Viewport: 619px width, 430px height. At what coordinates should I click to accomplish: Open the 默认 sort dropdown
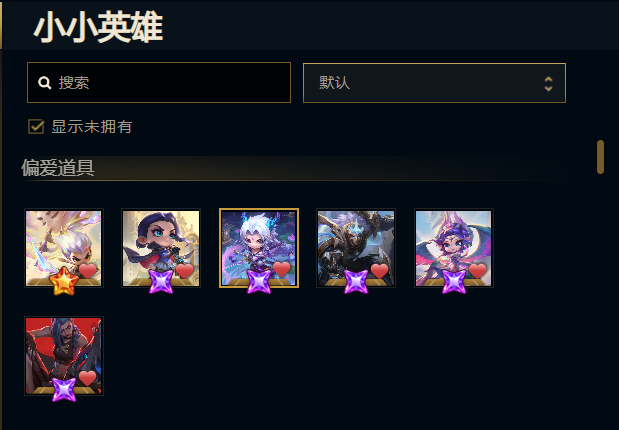(434, 83)
